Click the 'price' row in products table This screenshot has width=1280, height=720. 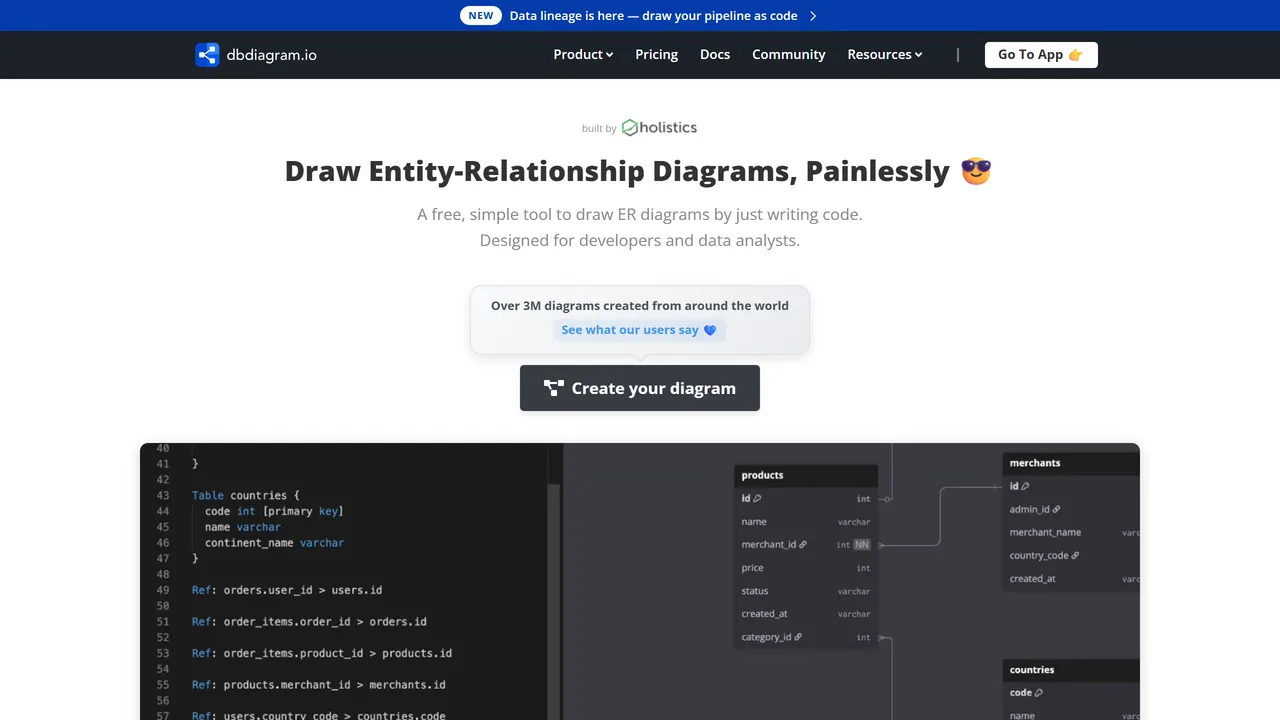806,568
